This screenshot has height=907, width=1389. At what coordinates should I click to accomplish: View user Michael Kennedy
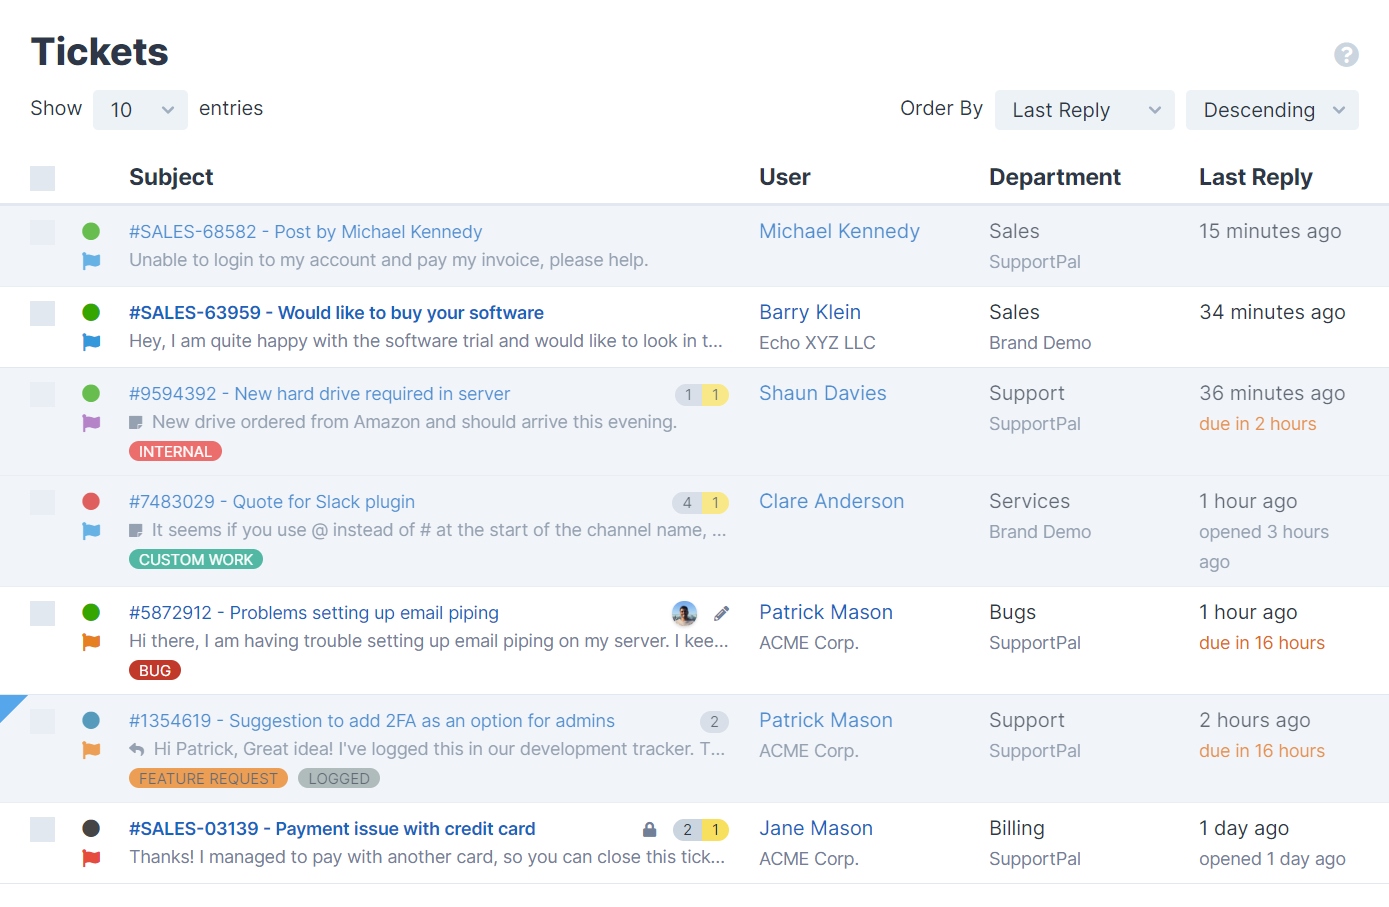[x=839, y=231]
